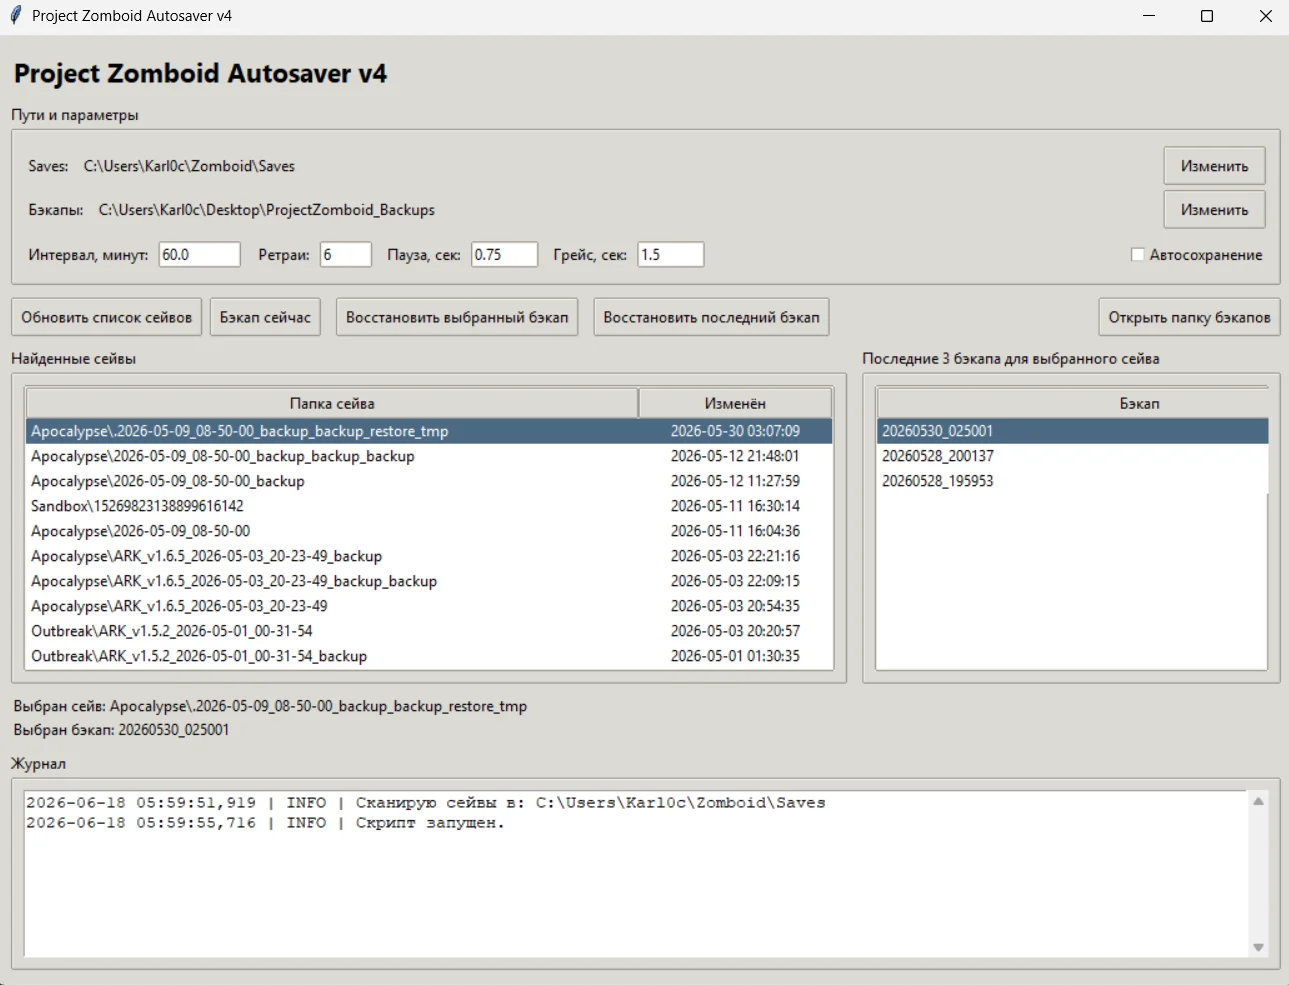Click the ProjectZomboid_Backups path label

267,210
